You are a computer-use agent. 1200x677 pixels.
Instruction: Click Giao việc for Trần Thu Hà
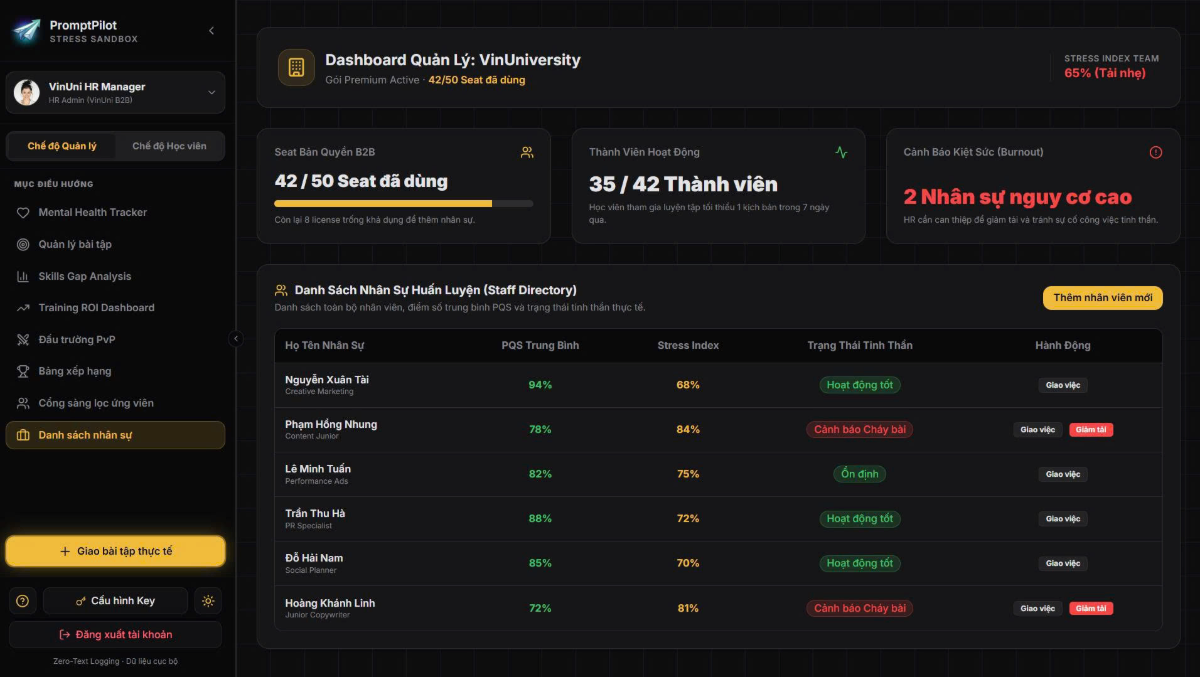point(1062,519)
